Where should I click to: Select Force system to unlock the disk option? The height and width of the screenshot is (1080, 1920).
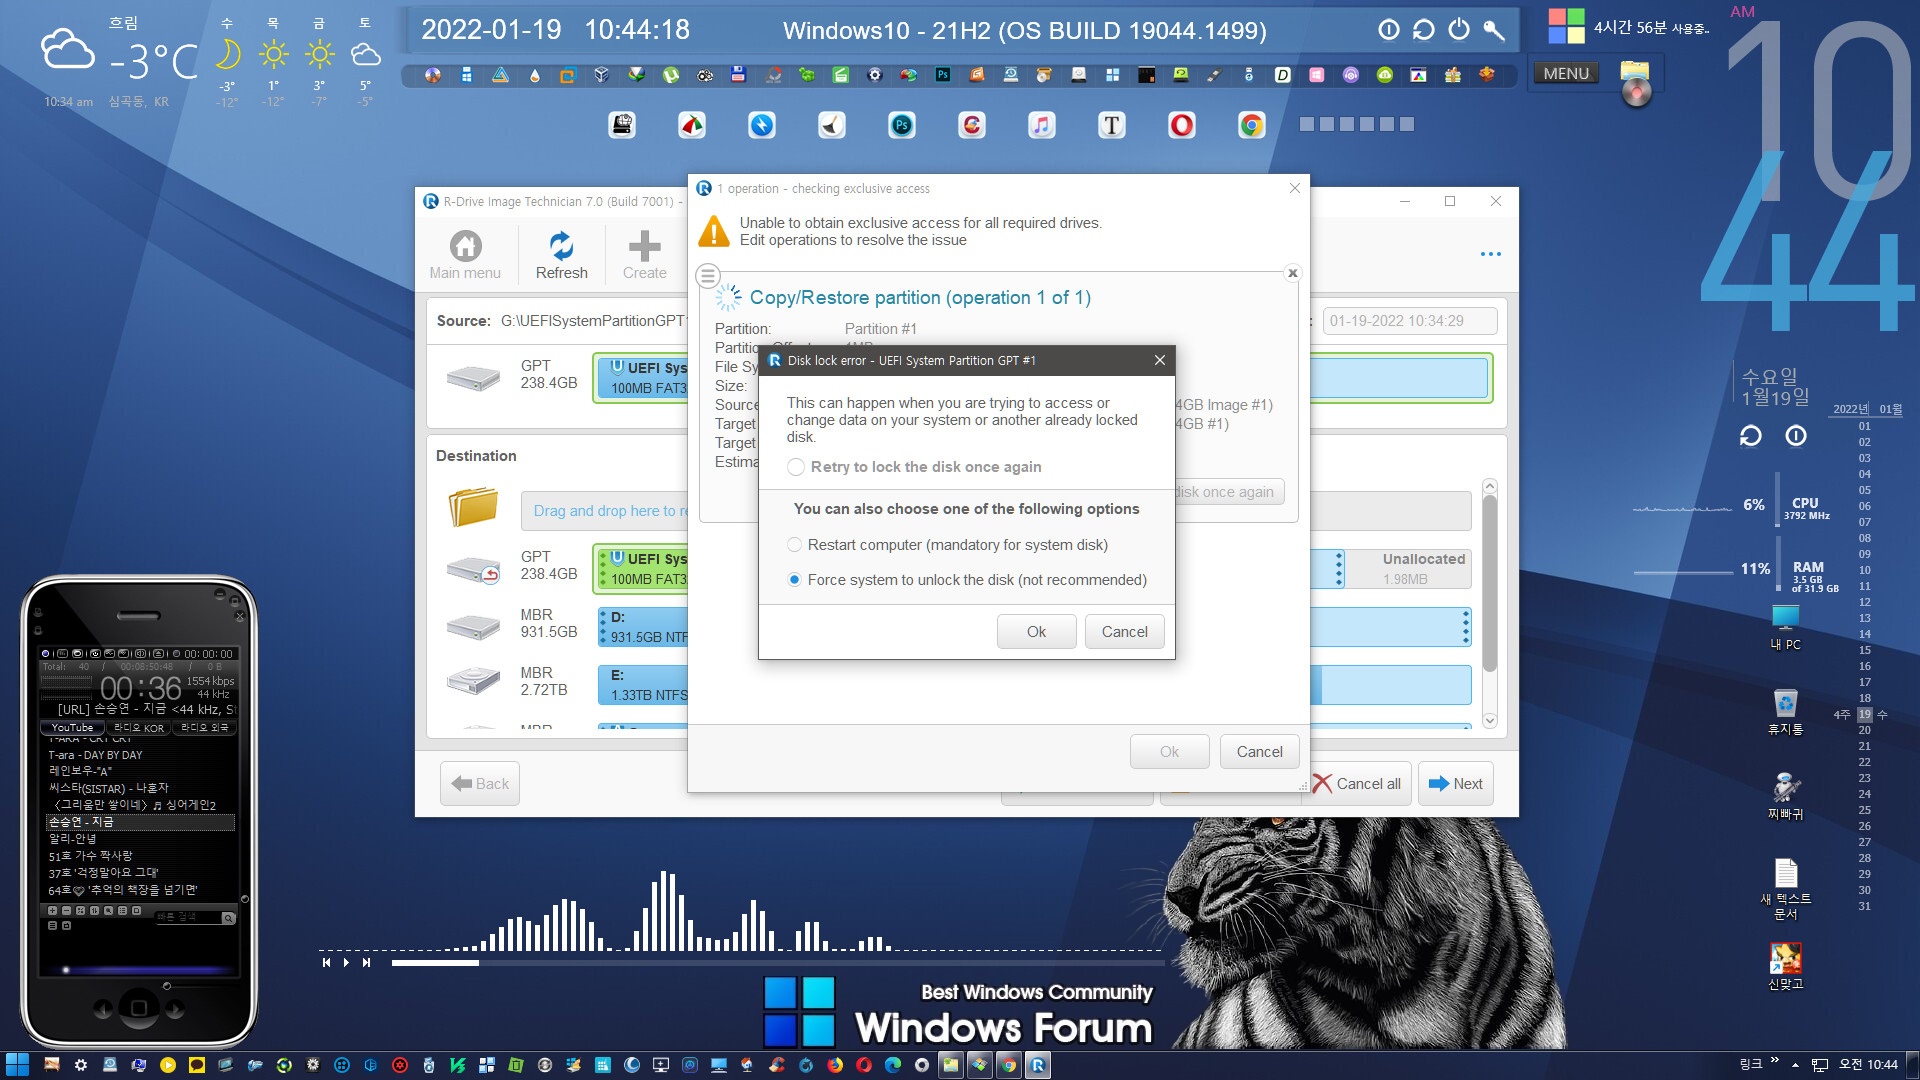click(x=794, y=580)
